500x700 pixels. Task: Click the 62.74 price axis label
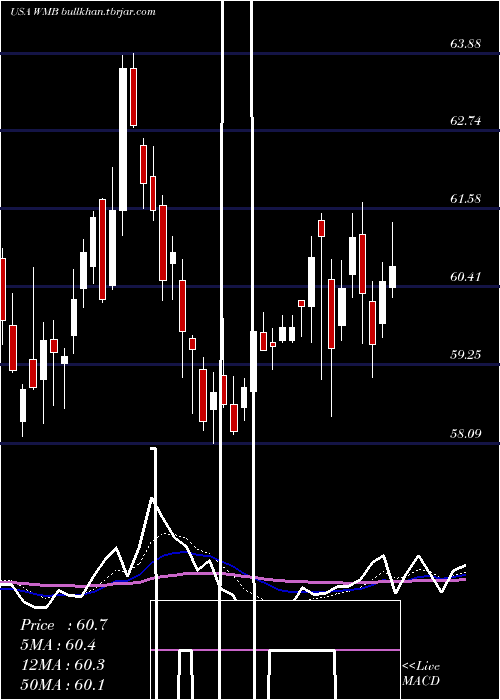(x=466, y=121)
